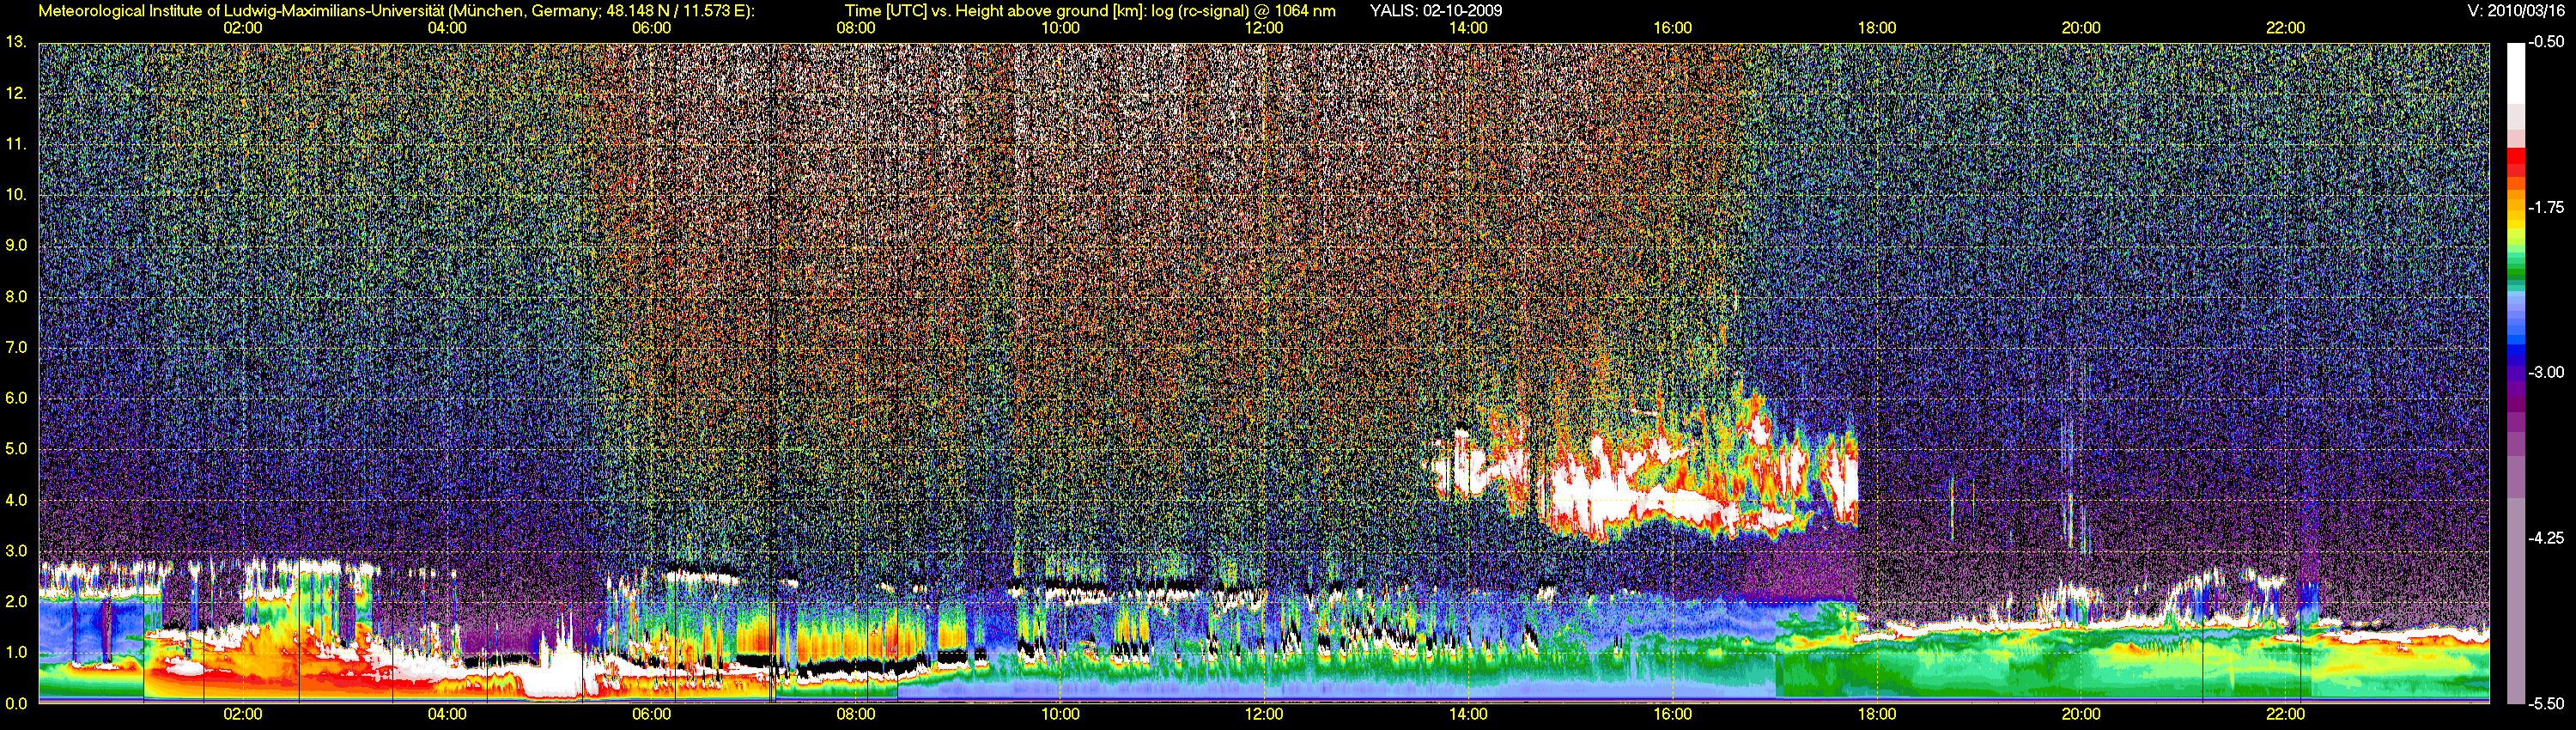The width and height of the screenshot is (2576, 730).
Task: Click the 12:00 label on the top time axis
Action: click(x=1264, y=28)
